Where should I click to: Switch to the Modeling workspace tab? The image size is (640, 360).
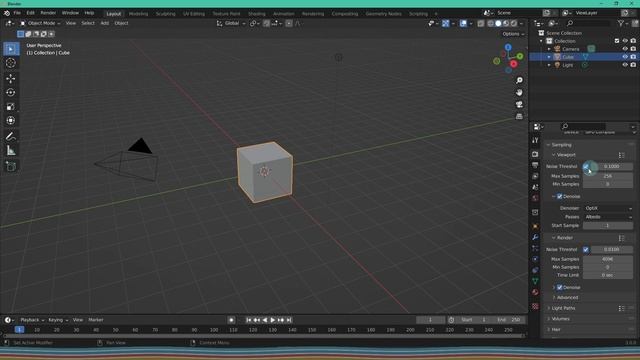click(x=138, y=14)
